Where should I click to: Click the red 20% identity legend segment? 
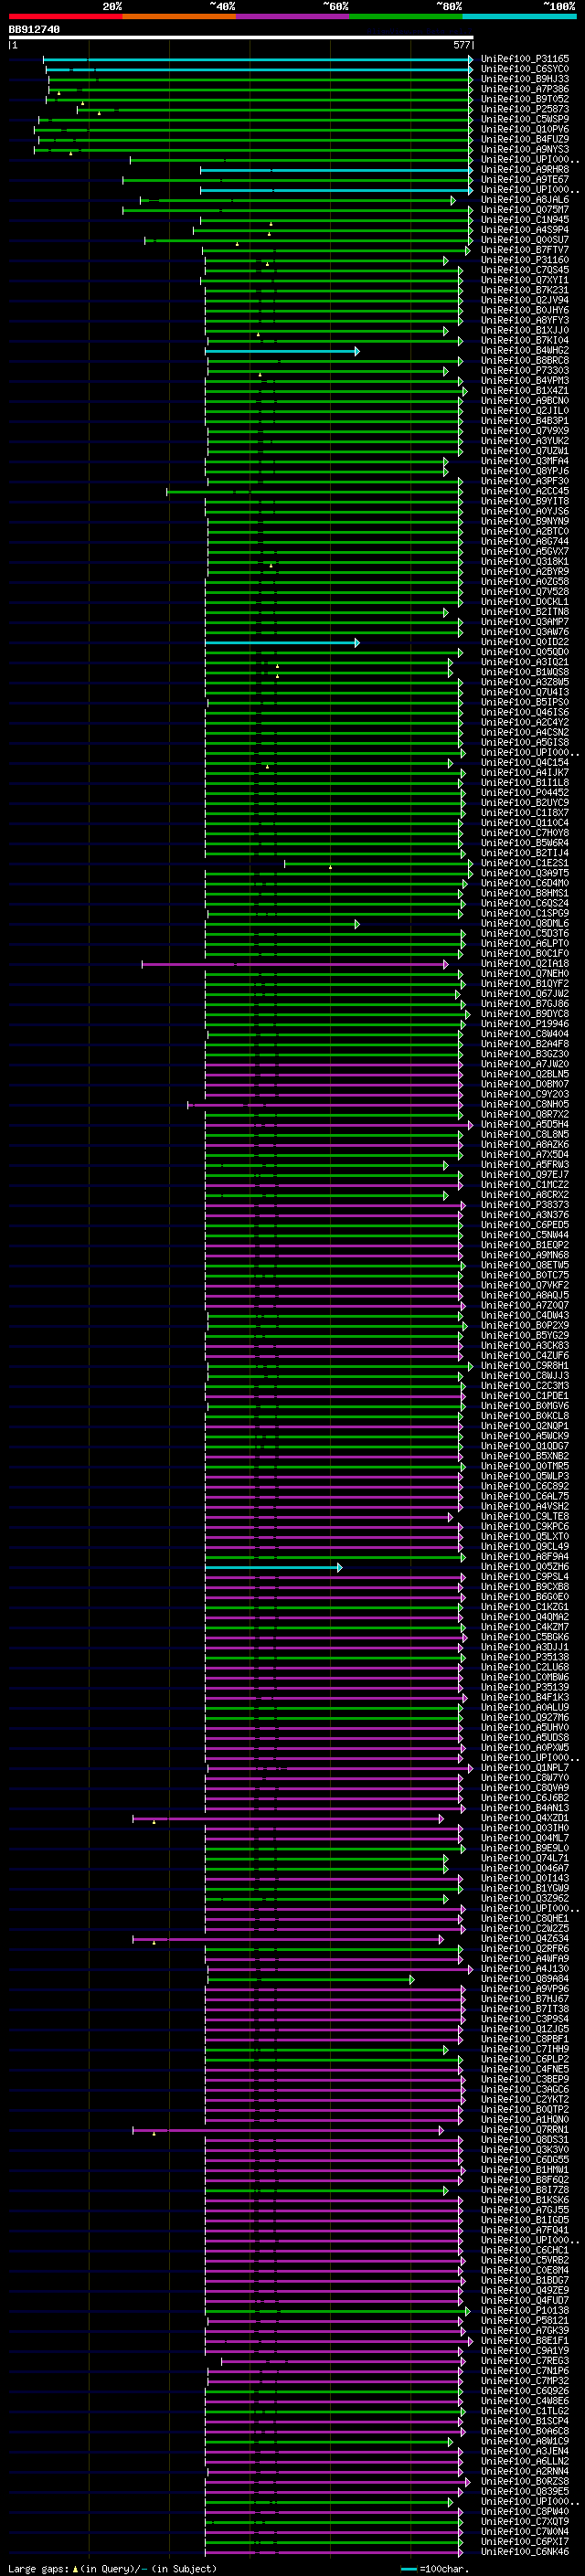click(x=65, y=16)
